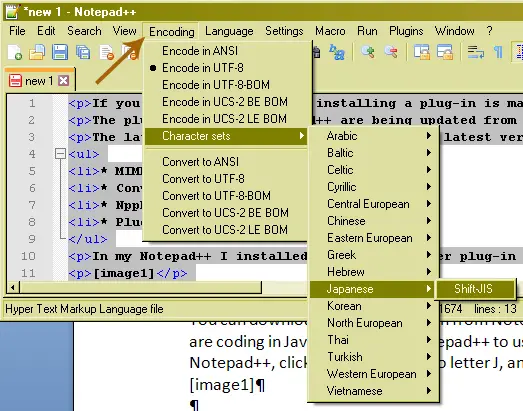The image size is (523, 411).
Task: Click the horizontal scrollbar left arrow
Action: point(13,287)
